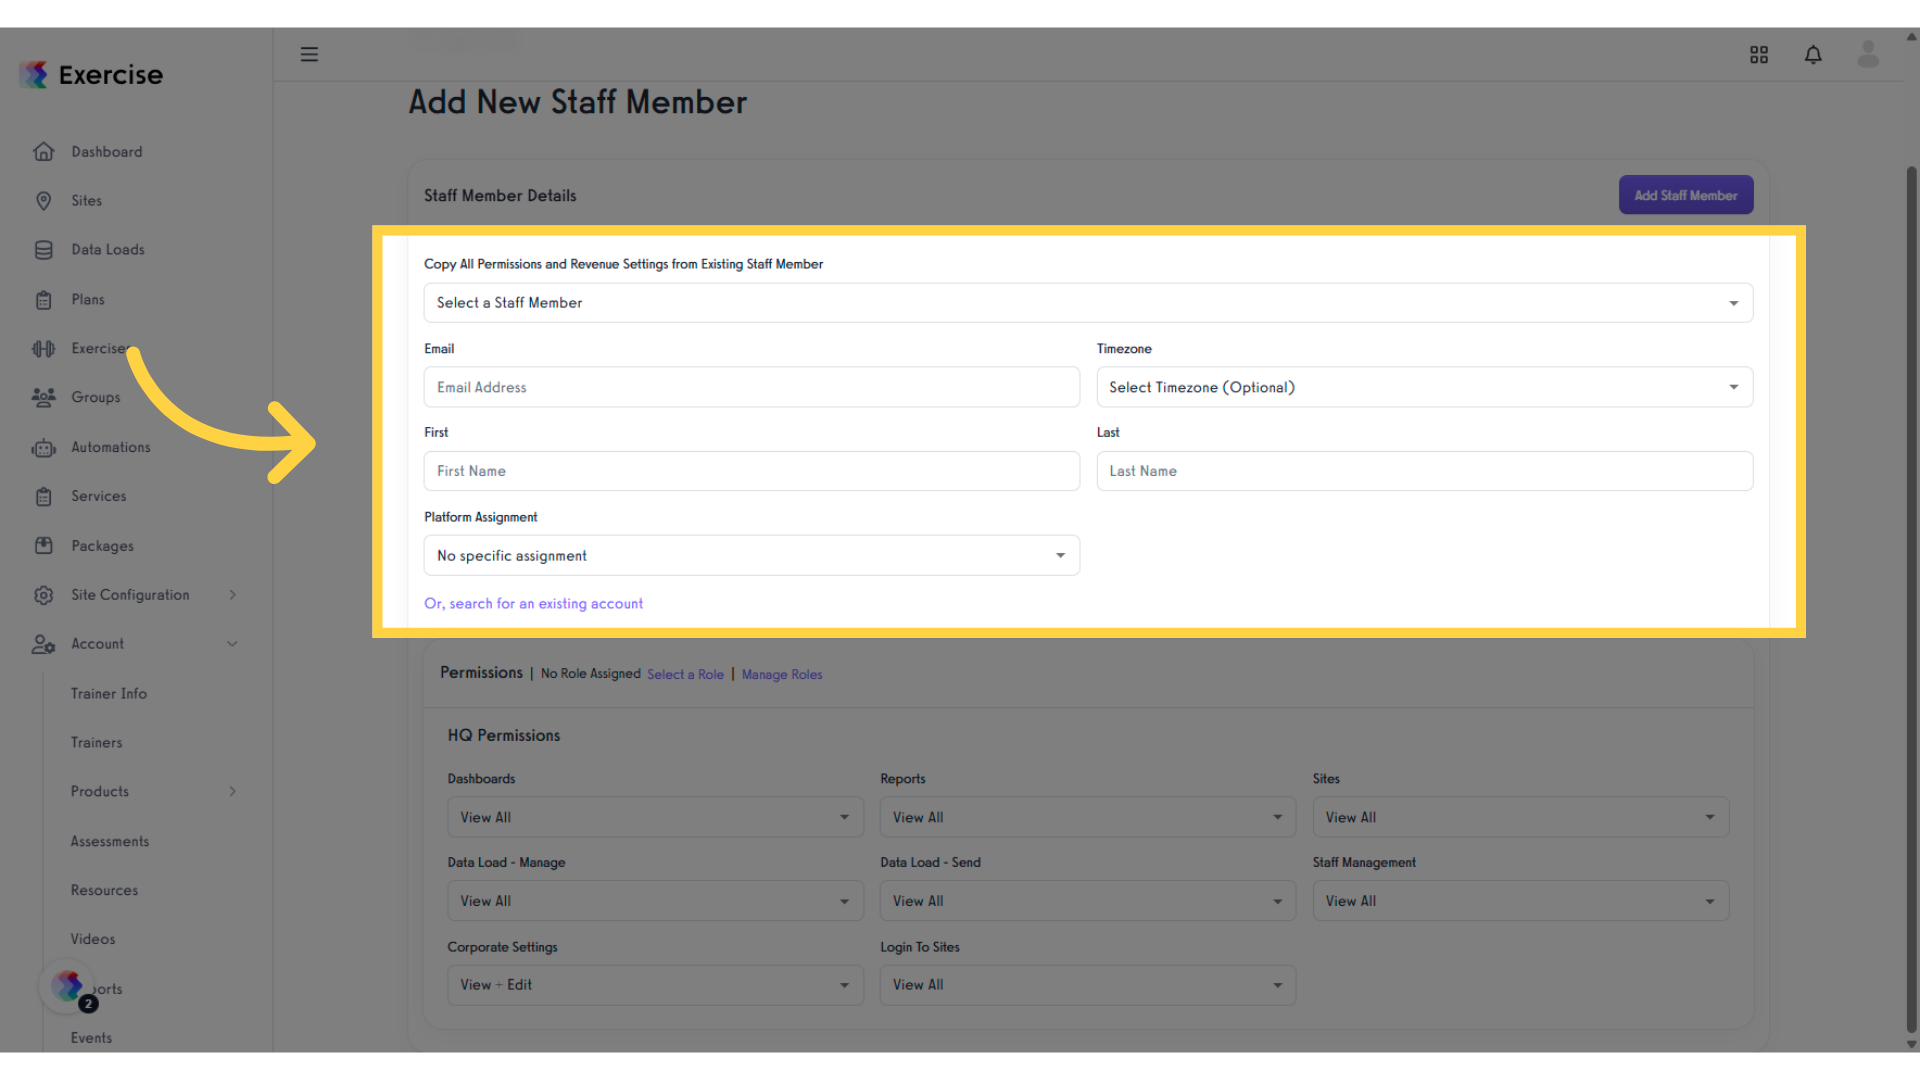The height and width of the screenshot is (1080, 1920).
Task: Open the Select Timezone dropdown
Action: click(1424, 387)
